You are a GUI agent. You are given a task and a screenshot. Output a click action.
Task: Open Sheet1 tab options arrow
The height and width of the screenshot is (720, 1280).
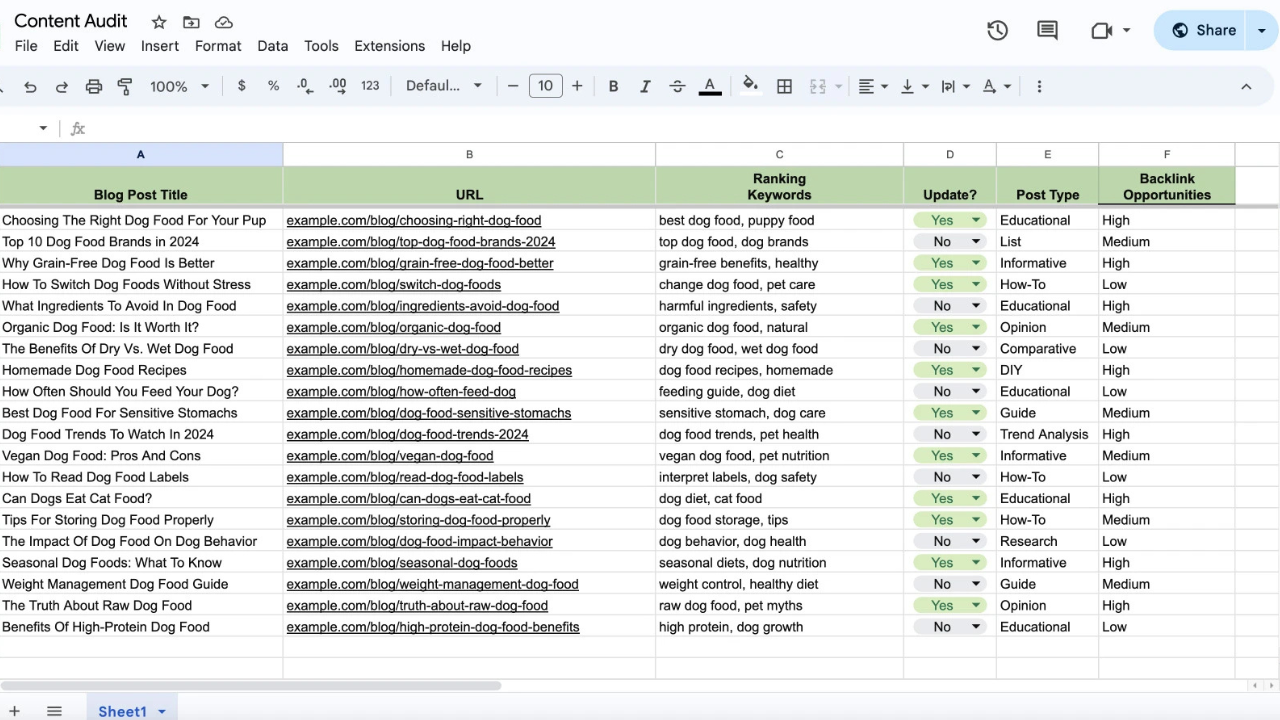[x=162, y=711]
